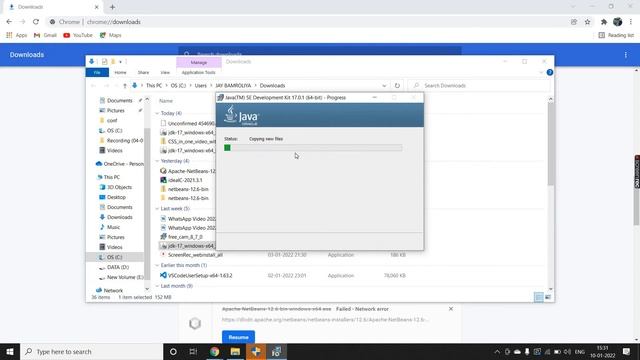Image resolution: width=640 pixels, height=360 pixels.
Task: Click Explorer file list vertical scrollbar
Action: pos(551,143)
